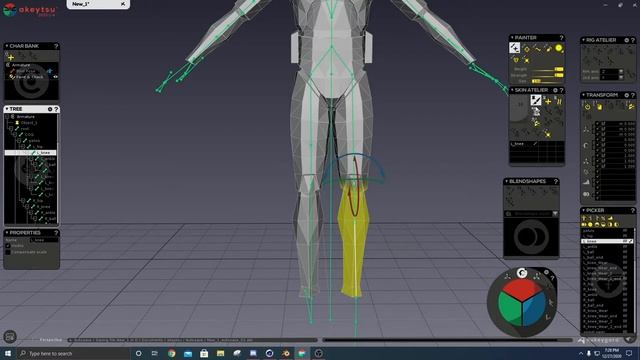Open Chrome from the taskbar
This screenshot has width=640, height=360.
click(171, 353)
